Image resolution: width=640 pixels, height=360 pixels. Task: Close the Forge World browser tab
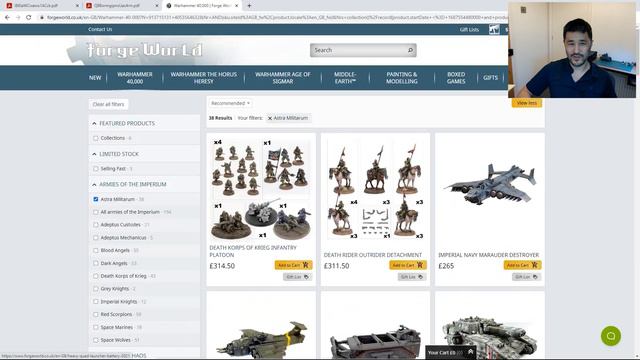click(236, 6)
